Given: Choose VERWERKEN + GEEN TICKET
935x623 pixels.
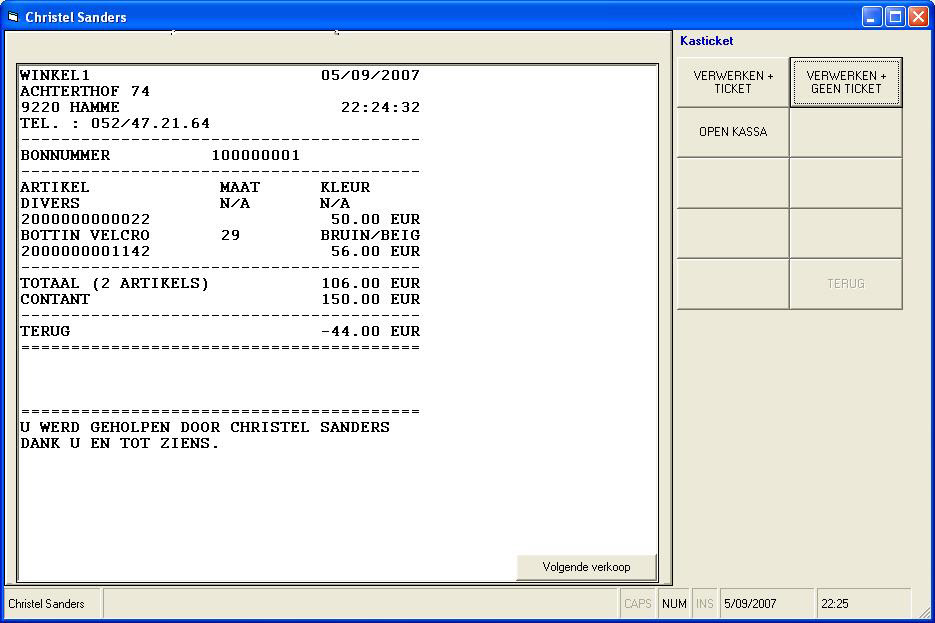Looking at the screenshot, I should [x=846, y=82].
